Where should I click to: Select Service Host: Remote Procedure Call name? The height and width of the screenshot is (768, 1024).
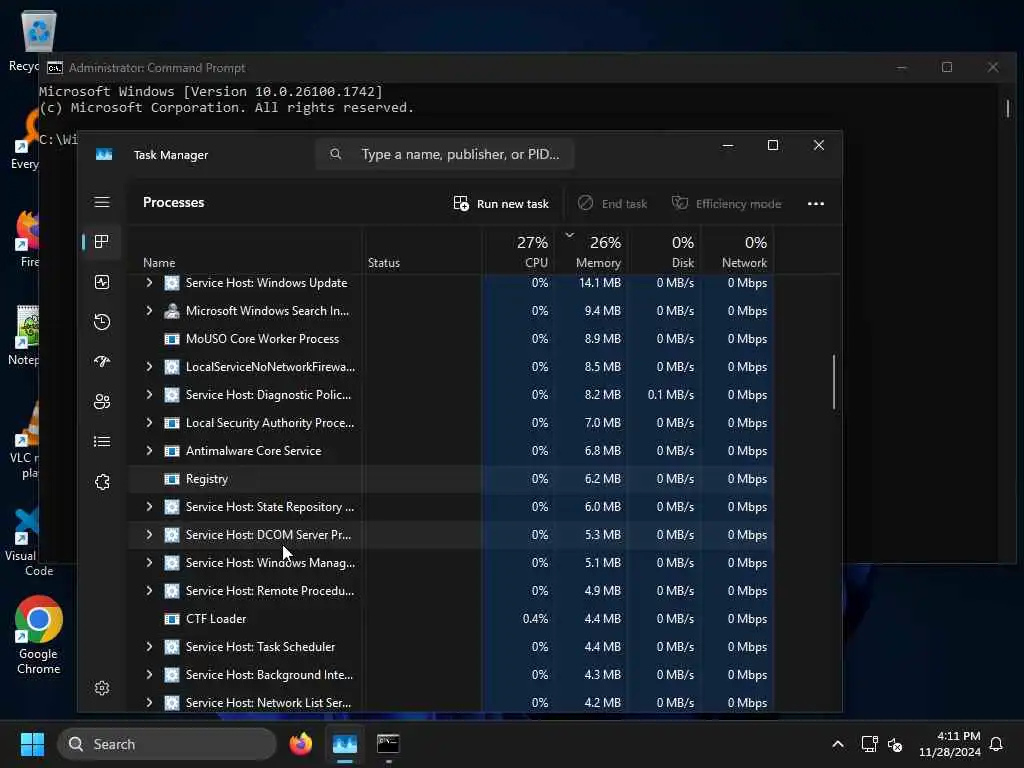click(270, 591)
